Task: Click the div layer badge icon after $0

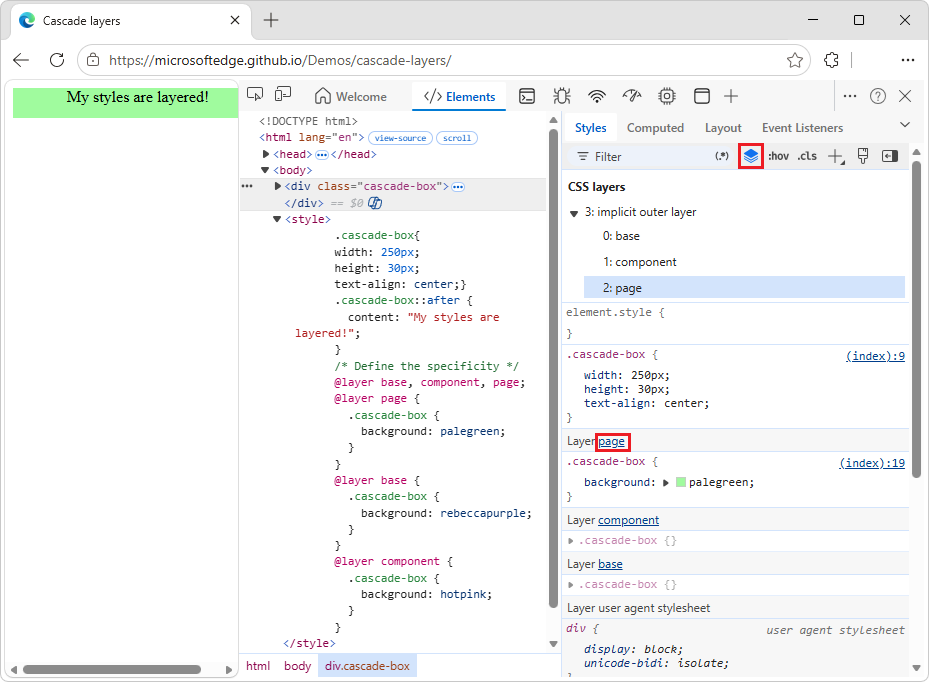Action: [375, 203]
